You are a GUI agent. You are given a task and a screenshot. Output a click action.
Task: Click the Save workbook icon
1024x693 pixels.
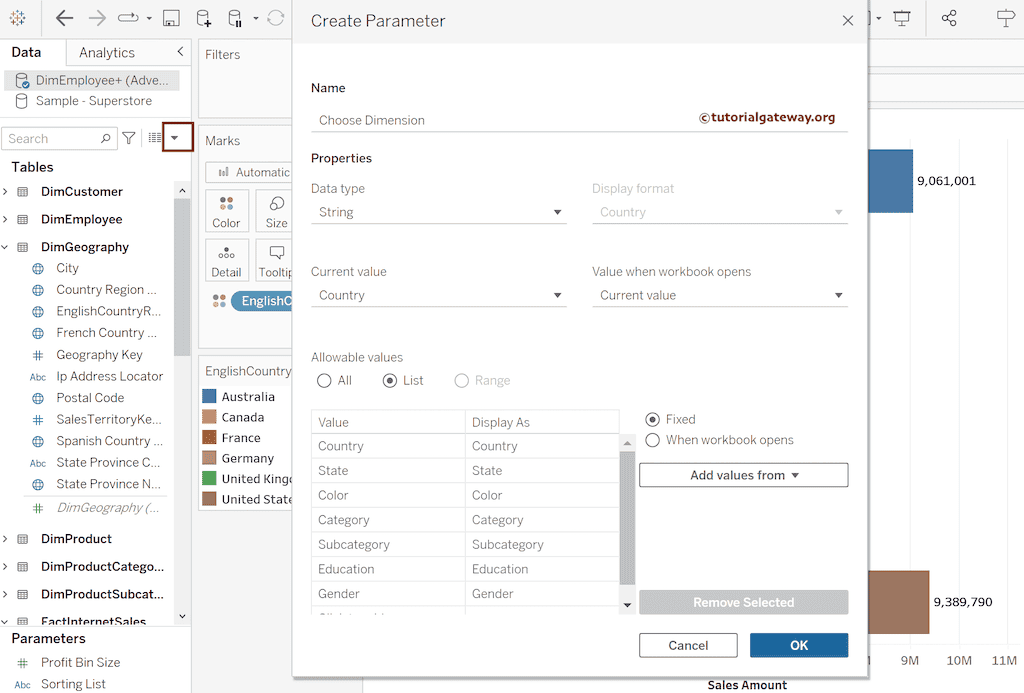tap(171, 18)
